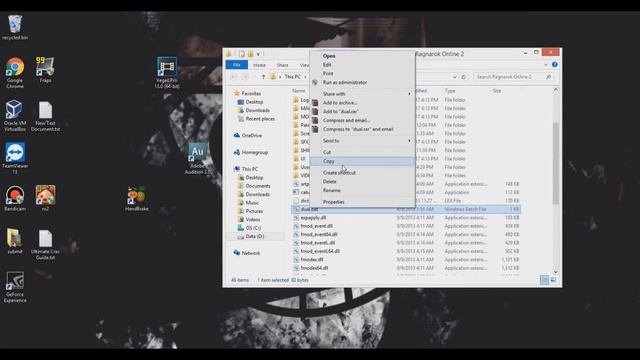Select the submit folder on desktop
Viewport: 640px width, 360px height.
(x=15, y=241)
